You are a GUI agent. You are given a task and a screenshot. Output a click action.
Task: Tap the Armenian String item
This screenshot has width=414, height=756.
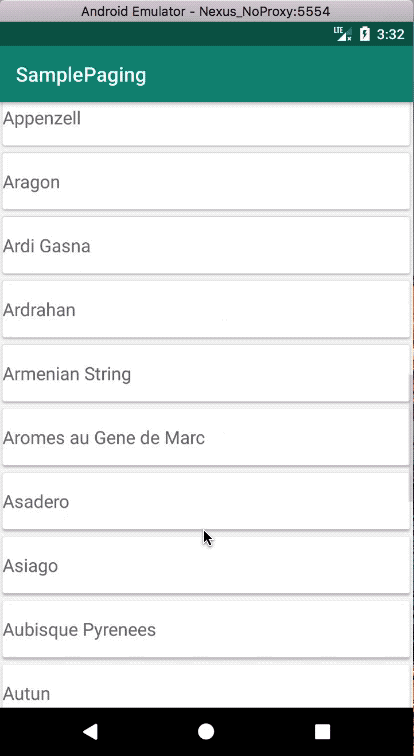[206, 373]
